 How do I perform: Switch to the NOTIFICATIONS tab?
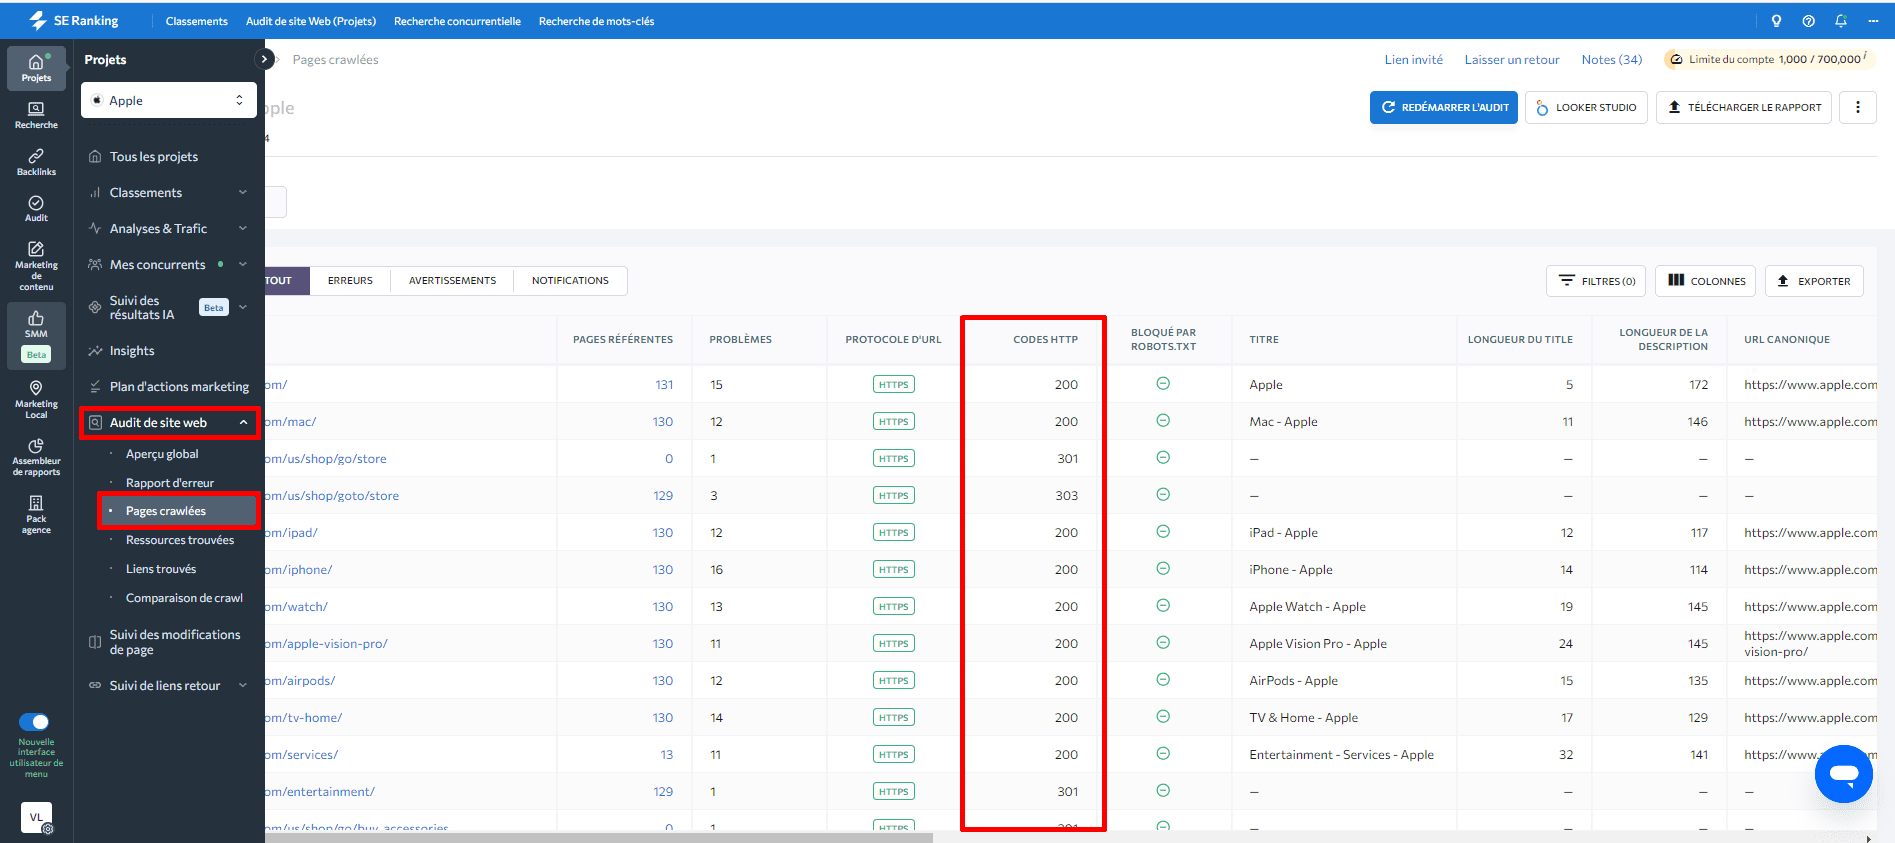tap(570, 281)
